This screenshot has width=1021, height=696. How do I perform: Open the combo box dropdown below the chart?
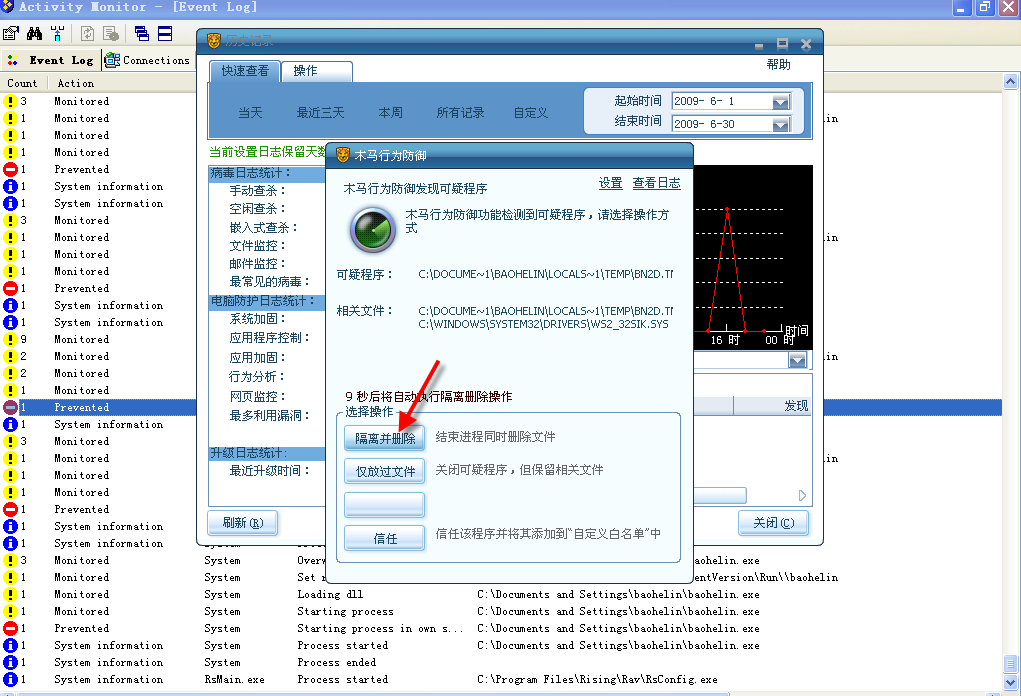pos(797,360)
